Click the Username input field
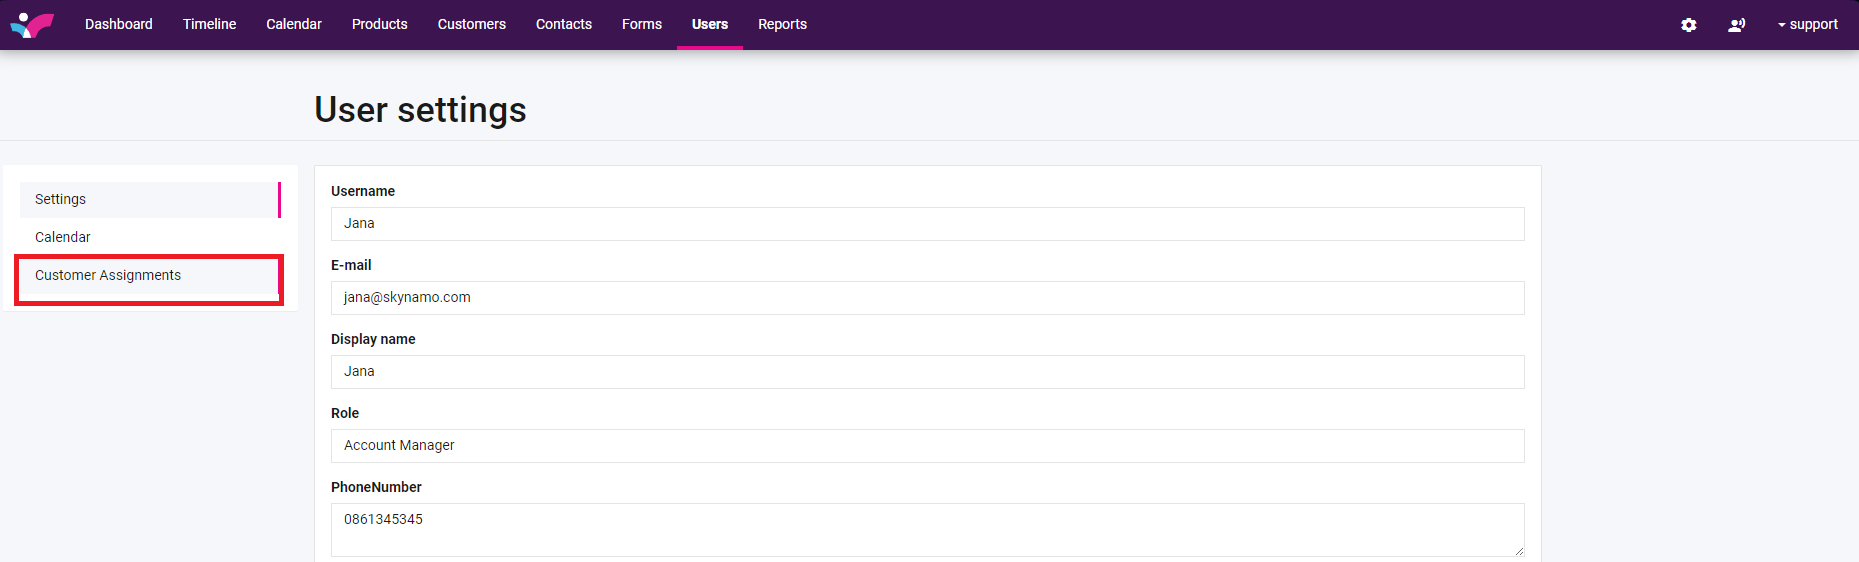The height and width of the screenshot is (562, 1859). click(x=926, y=224)
